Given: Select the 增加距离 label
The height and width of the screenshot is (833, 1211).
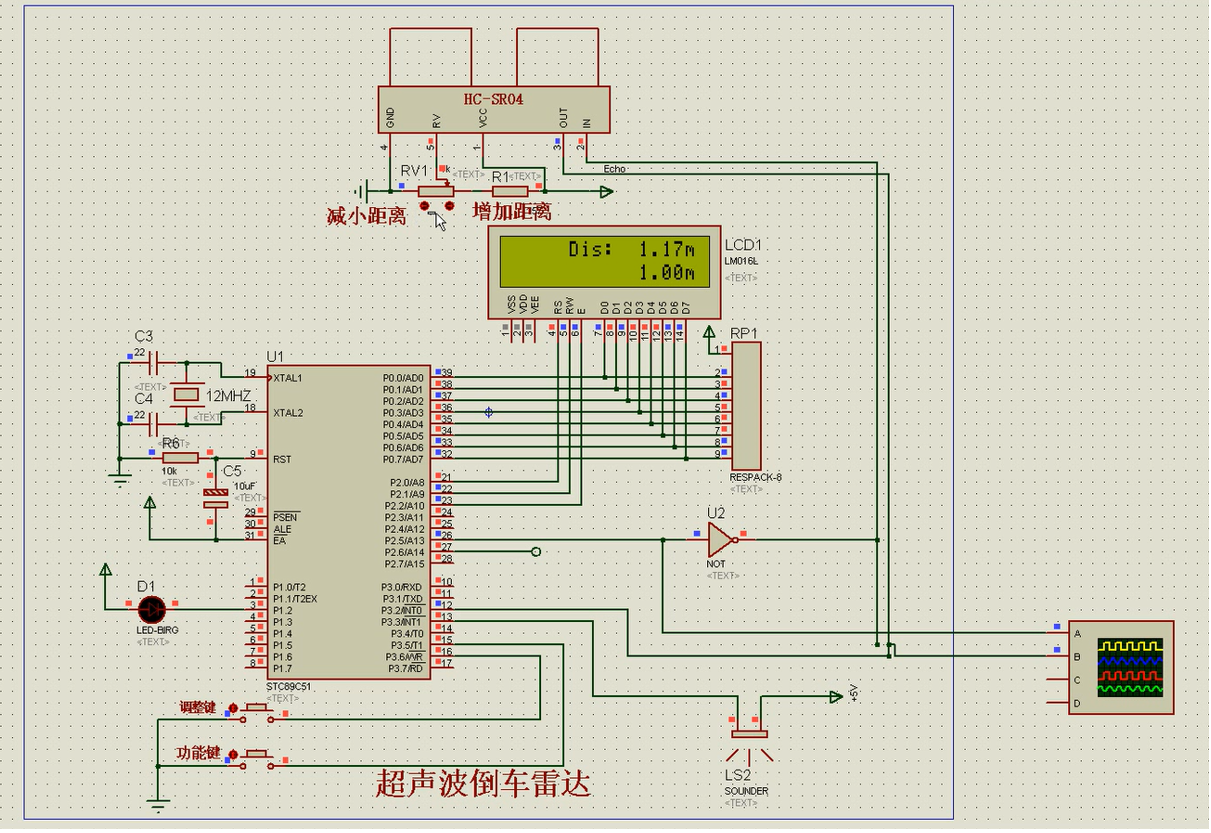Looking at the screenshot, I should point(512,211).
